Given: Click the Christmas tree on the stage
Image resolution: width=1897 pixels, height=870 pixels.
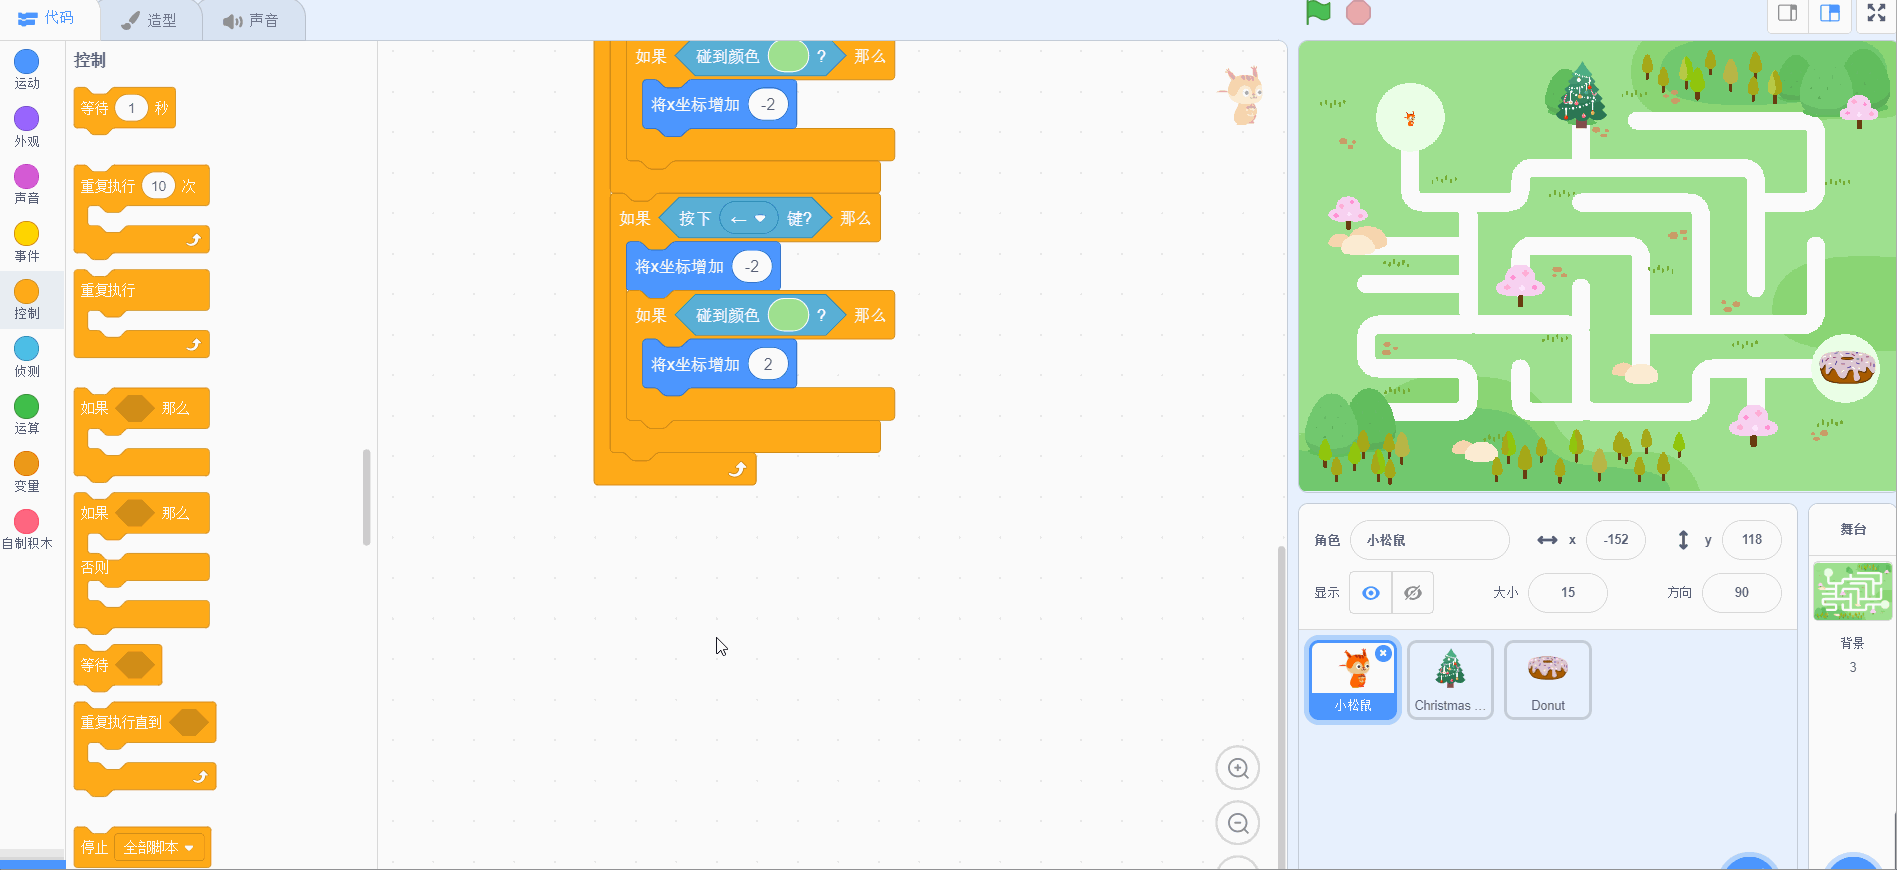Looking at the screenshot, I should [1581, 95].
